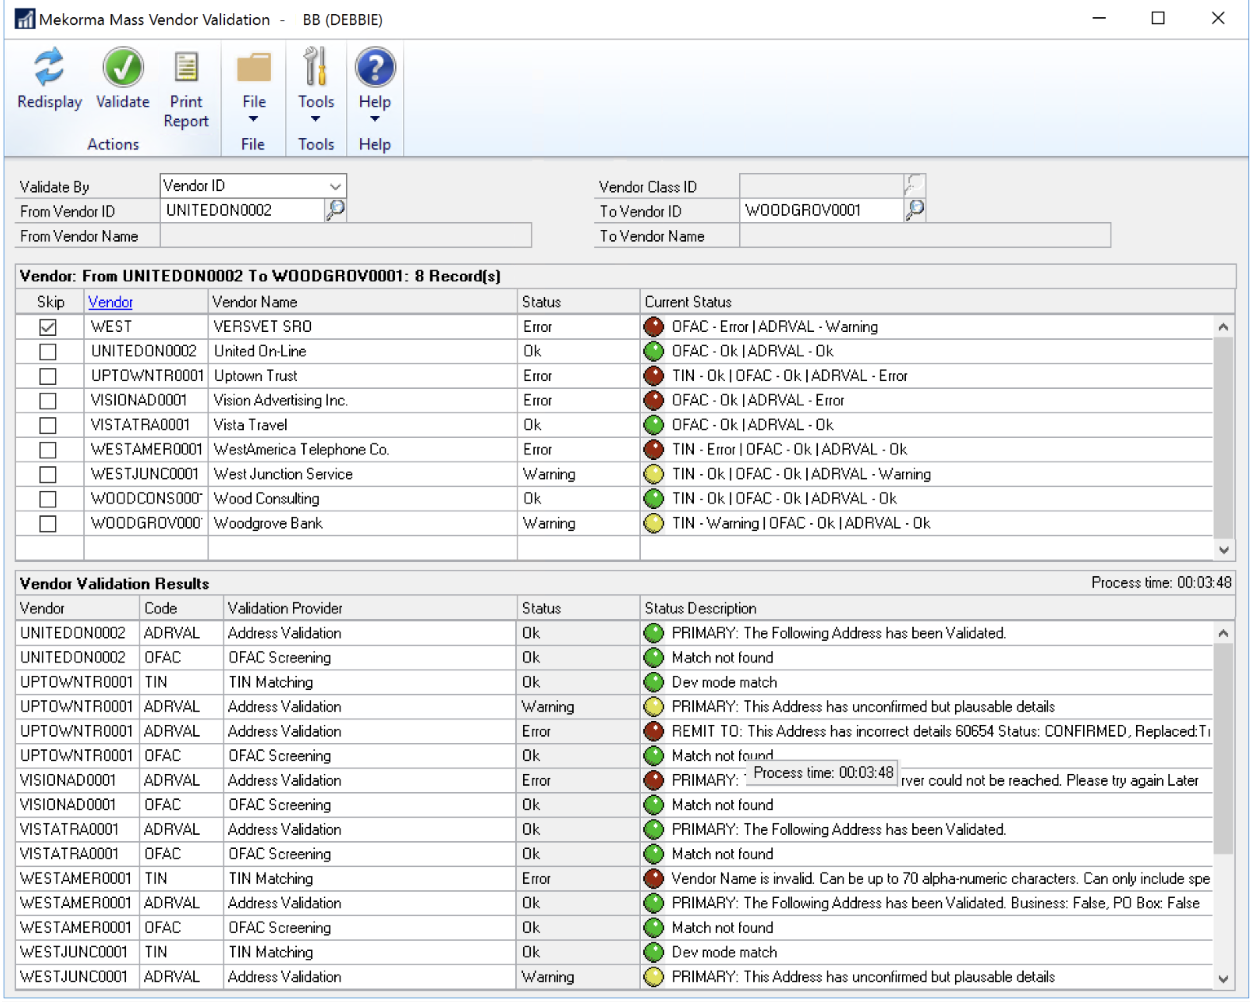Click yellow status icon for WESTJUNC0001 vendor row
Screen dimensions: 1250x1002
click(654, 474)
